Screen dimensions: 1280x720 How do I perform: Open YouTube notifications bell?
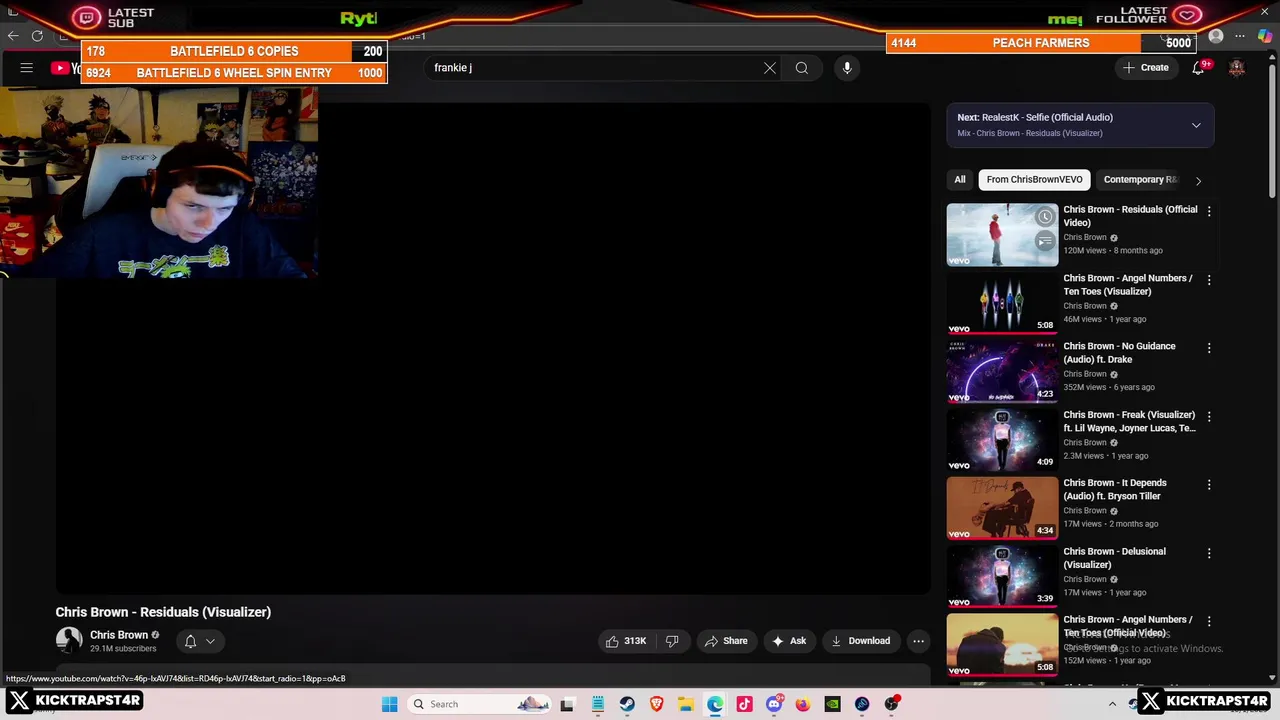[x=1198, y=68]
